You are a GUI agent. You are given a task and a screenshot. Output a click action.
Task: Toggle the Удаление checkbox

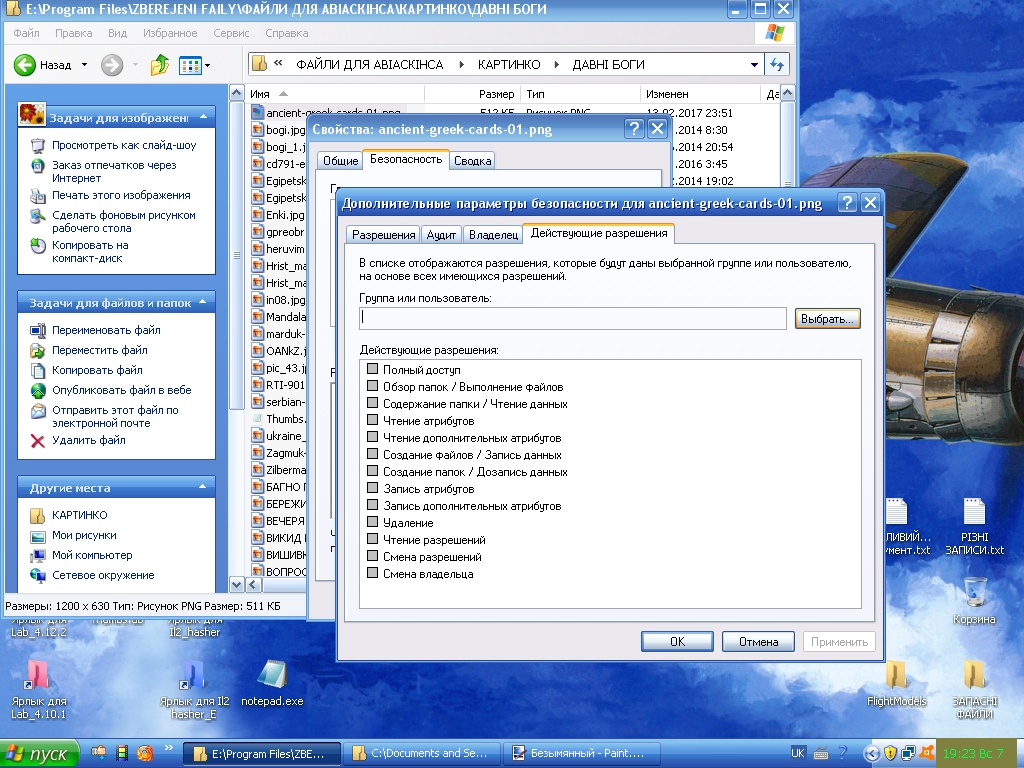click(x=372, y=522)
